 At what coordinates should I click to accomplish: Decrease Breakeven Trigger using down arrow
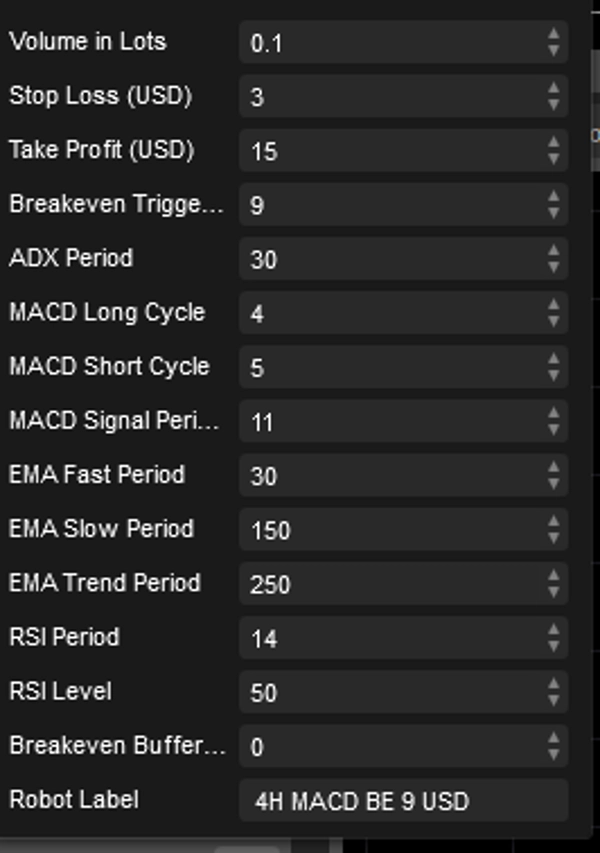pyautogui.click(x=556, y=211)
